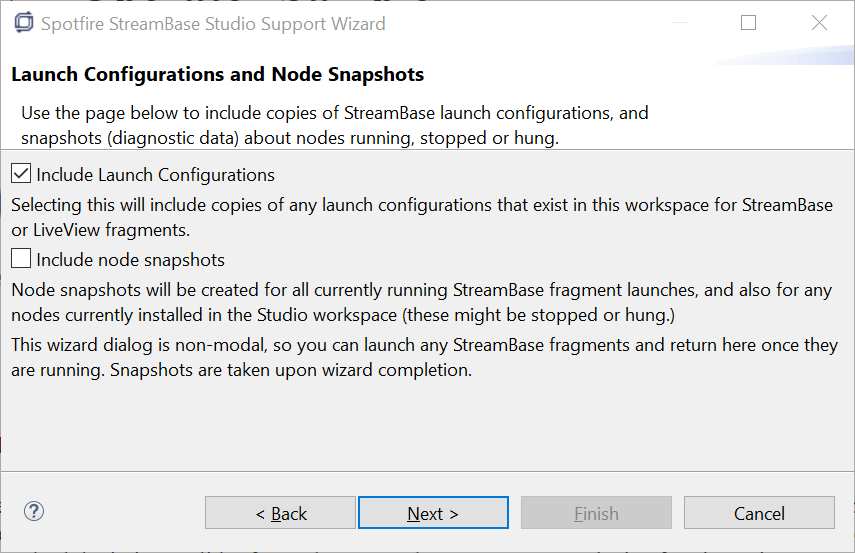The image size is (855, 553).
Task: Click the 'wizard dialog is non-modal' paragraph
Action: click(420, 358)
